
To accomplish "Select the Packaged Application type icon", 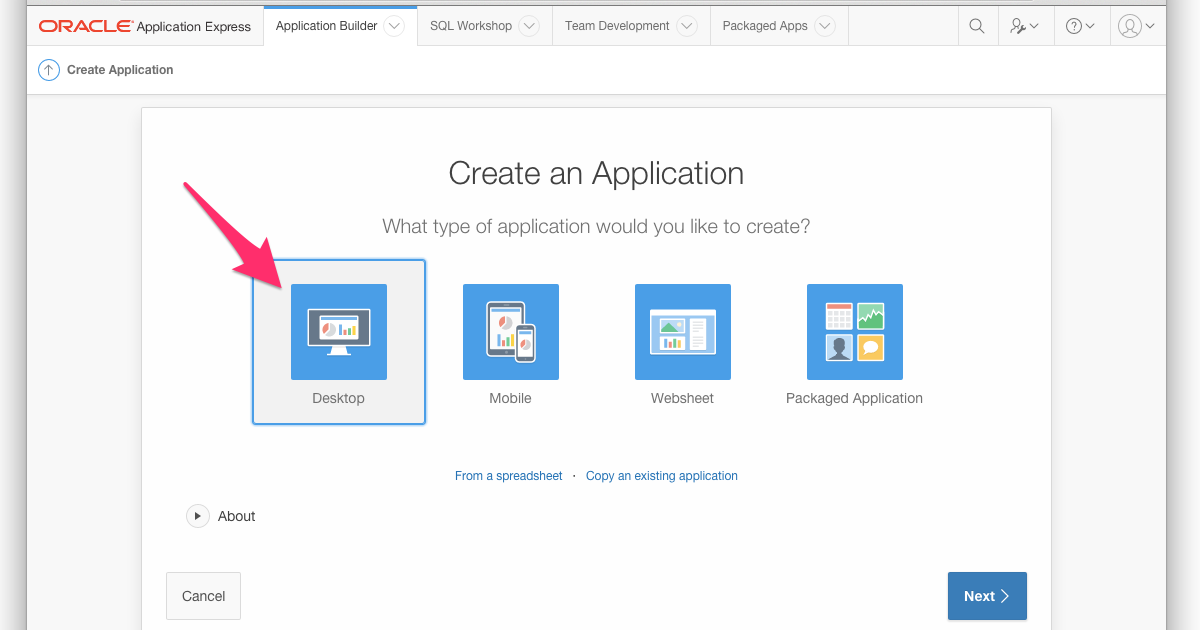I will click(x=854, y=332).
